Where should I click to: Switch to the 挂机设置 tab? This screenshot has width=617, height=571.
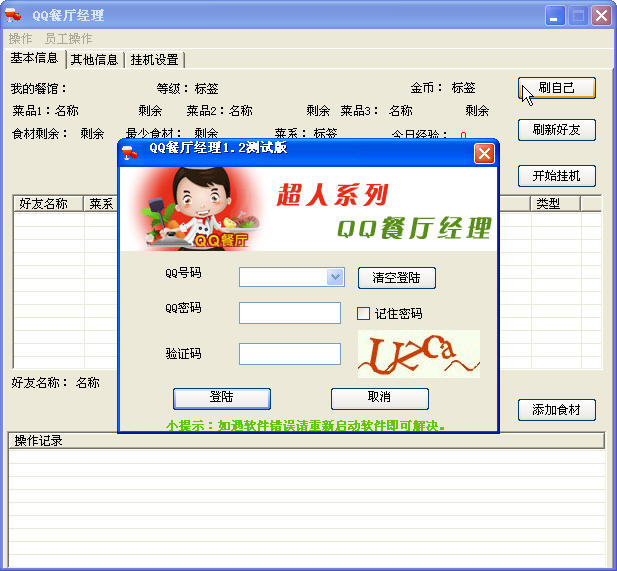[155, 60]
